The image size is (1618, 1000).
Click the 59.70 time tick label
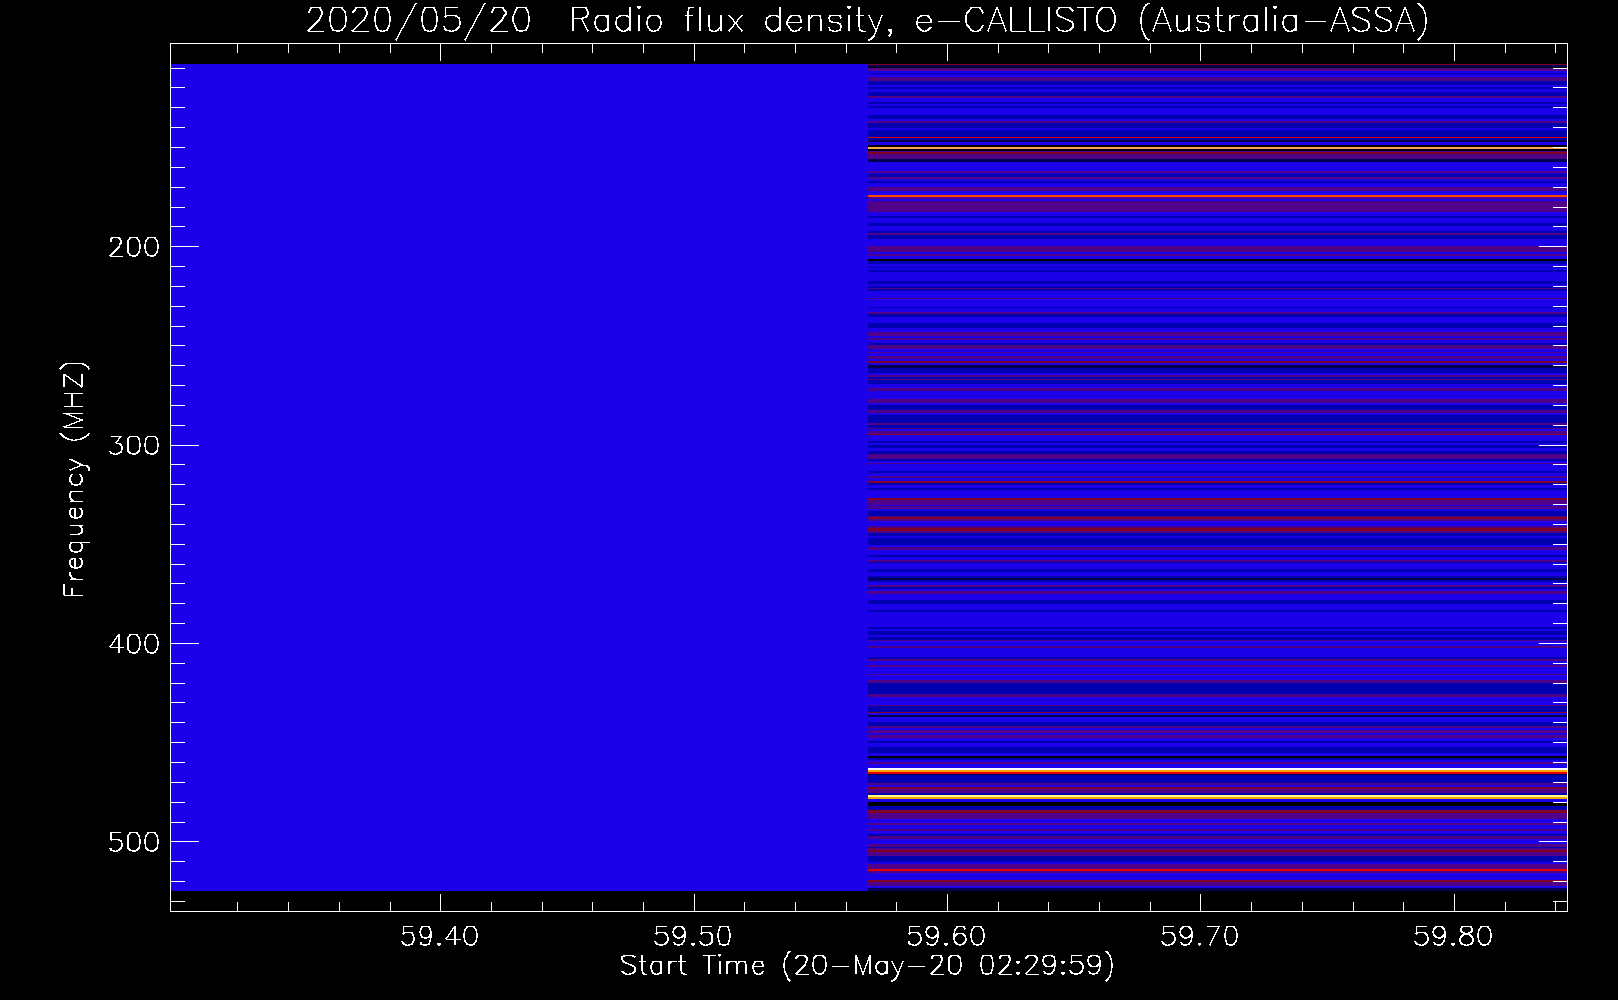pos(1199,936)
